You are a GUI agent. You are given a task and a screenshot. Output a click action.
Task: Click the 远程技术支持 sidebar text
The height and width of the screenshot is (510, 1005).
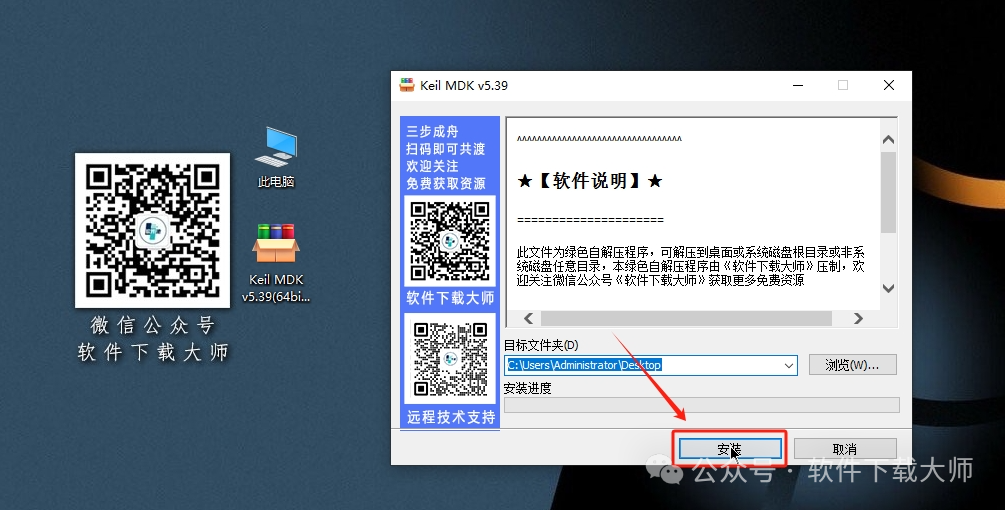[451, 417]
